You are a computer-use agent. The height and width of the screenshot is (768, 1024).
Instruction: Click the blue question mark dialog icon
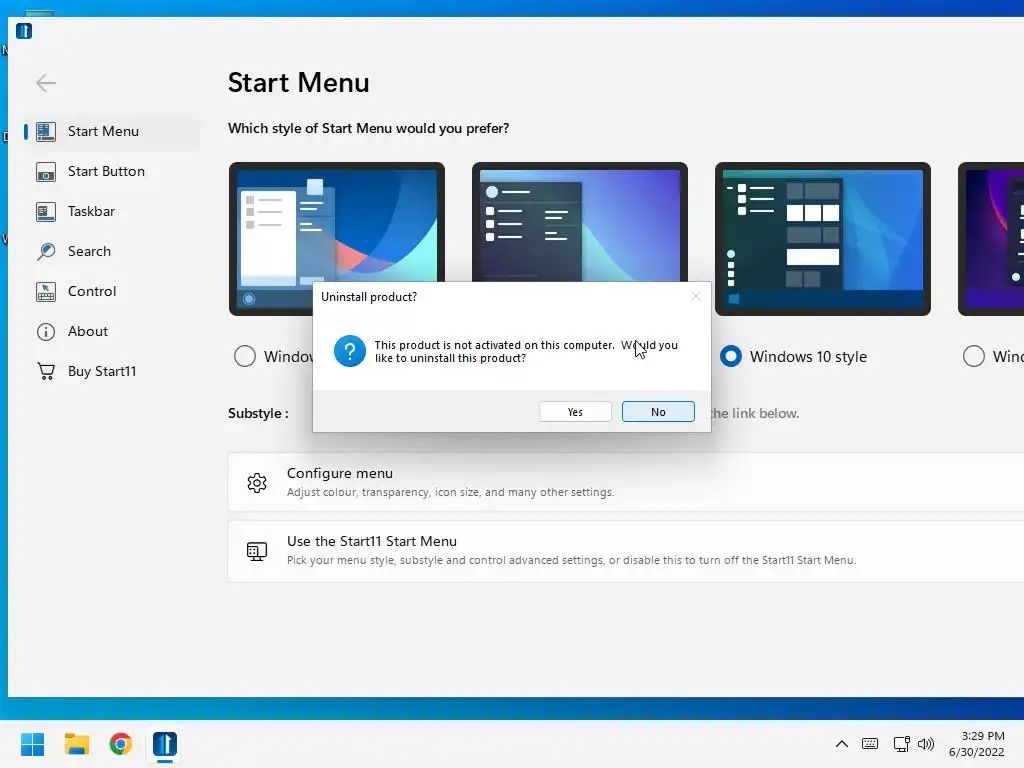pos(350,351)
